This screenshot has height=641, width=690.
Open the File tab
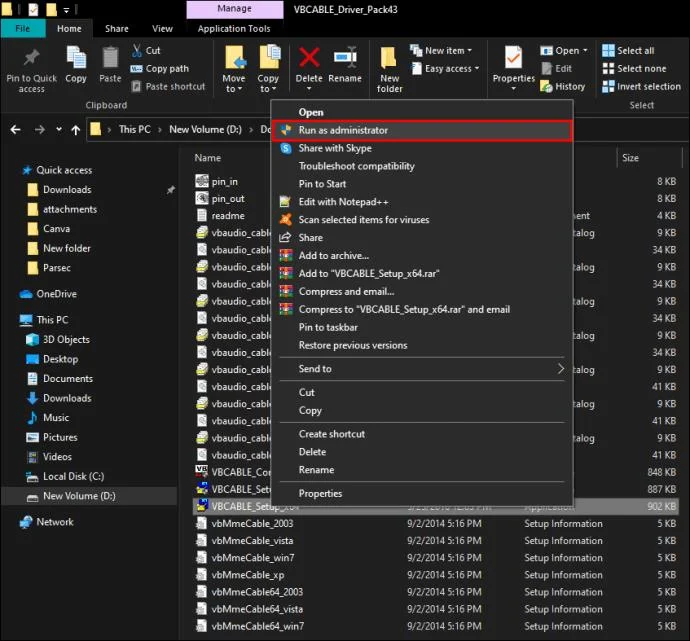point(23,29)
